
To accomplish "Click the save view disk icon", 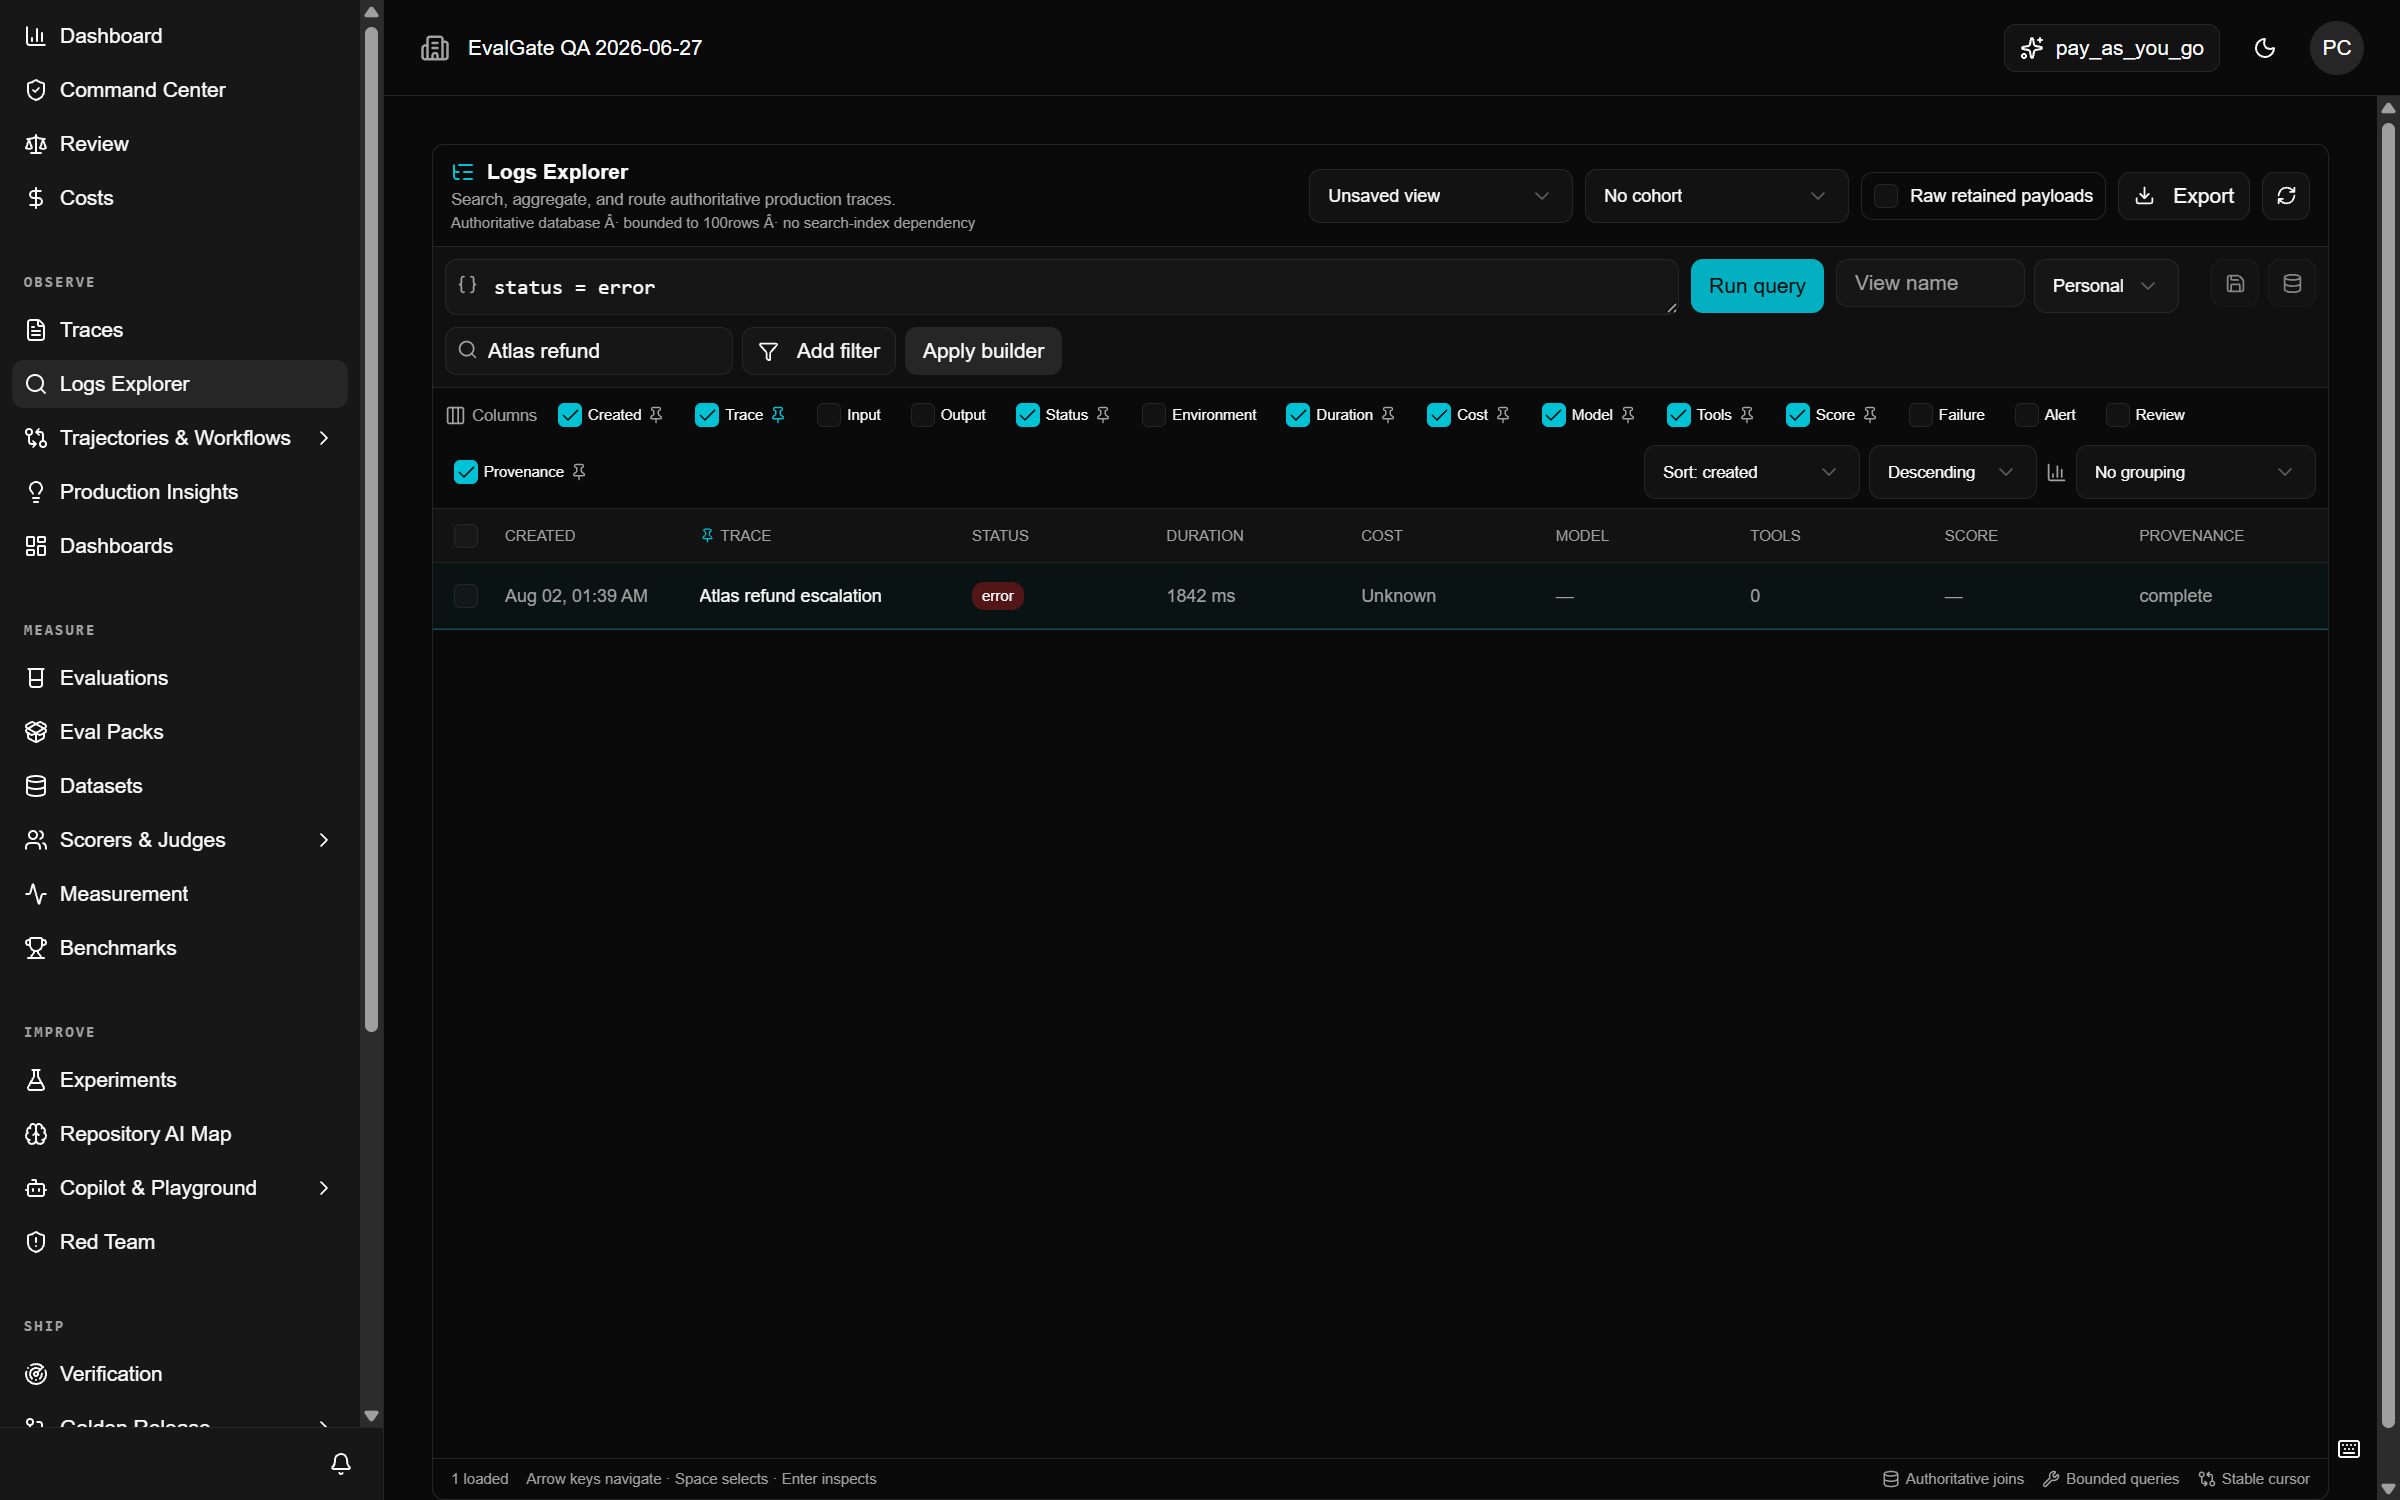I will 2235,284.
